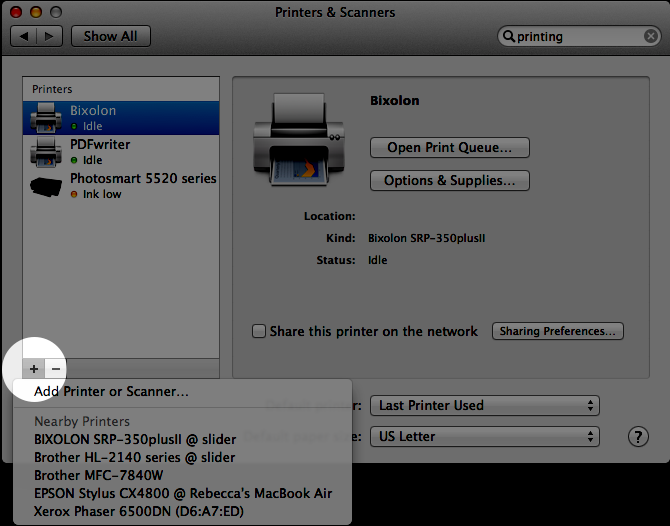Image resolution: width=670 pixels, height=526 pixels.
Task: Select the PDFwriter row in Printers list
Action: pos(121,152)
